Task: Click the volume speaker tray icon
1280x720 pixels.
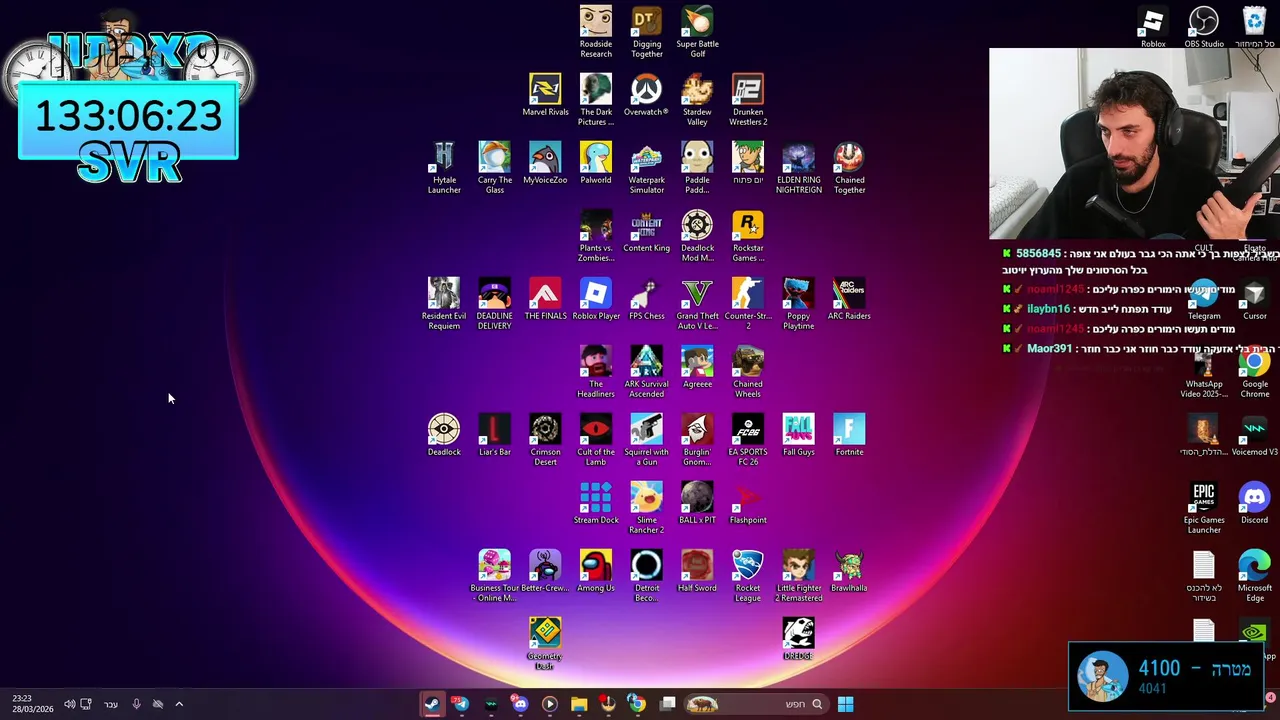Action: click(69, 704)
